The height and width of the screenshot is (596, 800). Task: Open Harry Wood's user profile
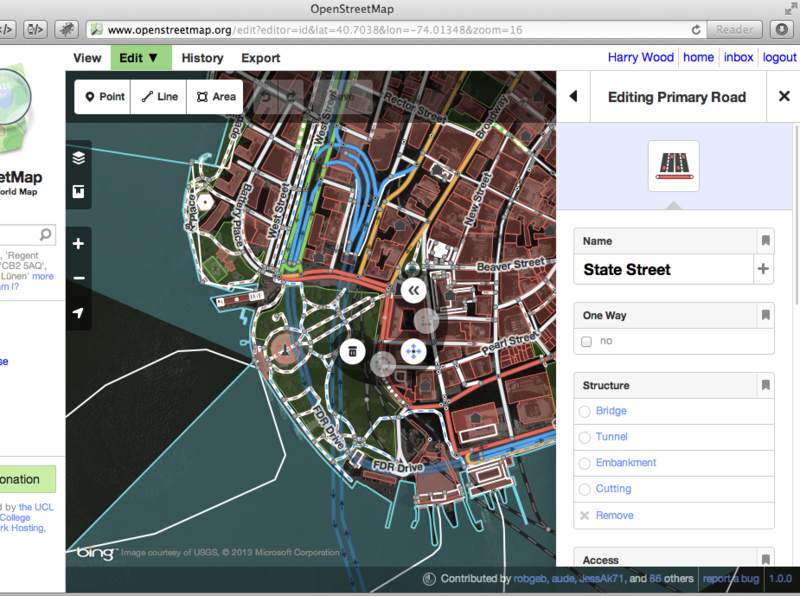pyautogui.click(x=641, y=57)
